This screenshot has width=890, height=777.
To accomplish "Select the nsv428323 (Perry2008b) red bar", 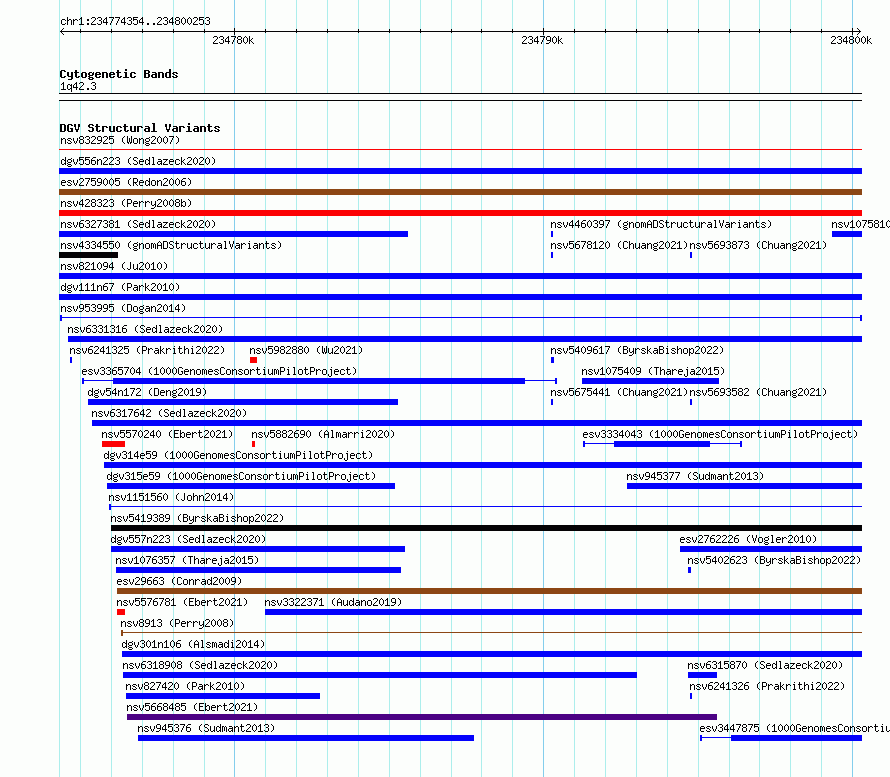I will click(460, 213).
